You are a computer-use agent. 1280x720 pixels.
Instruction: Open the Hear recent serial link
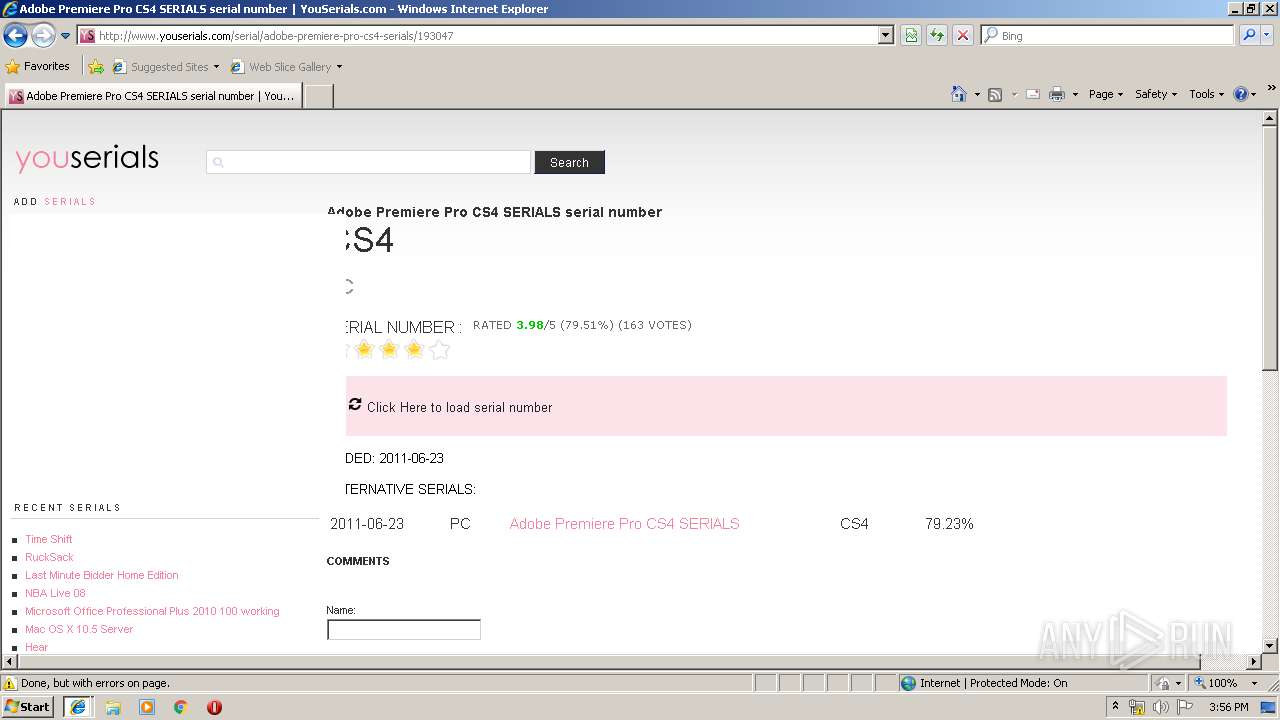tap(36, 647)
